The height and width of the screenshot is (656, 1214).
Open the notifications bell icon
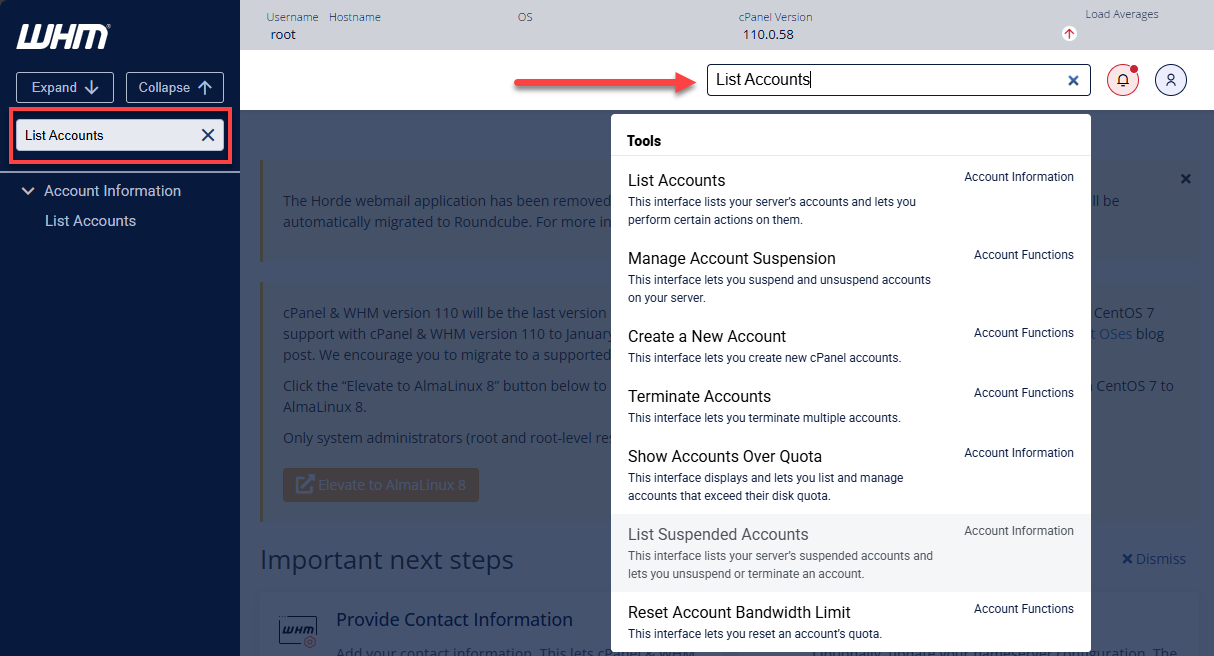click(1122, 80)
